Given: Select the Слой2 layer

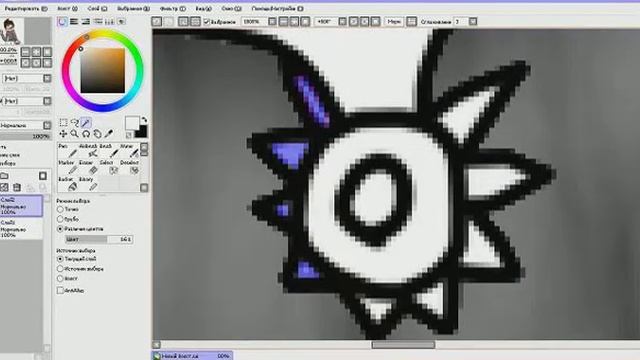Looking at the screenshot, I should click(x=21, y=206).
